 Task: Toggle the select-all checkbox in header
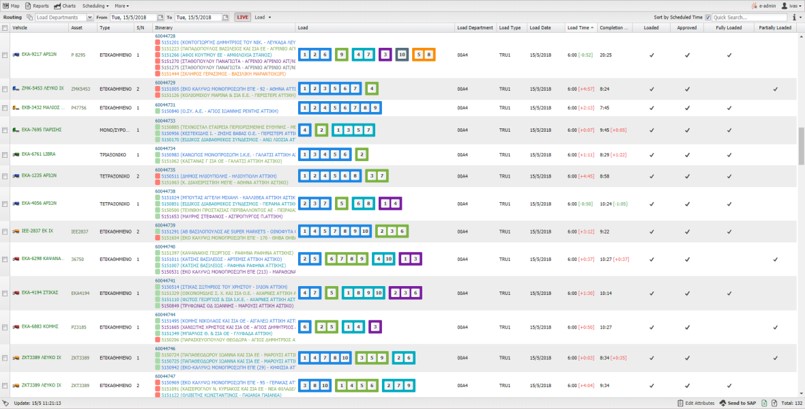tap(5, 28)
